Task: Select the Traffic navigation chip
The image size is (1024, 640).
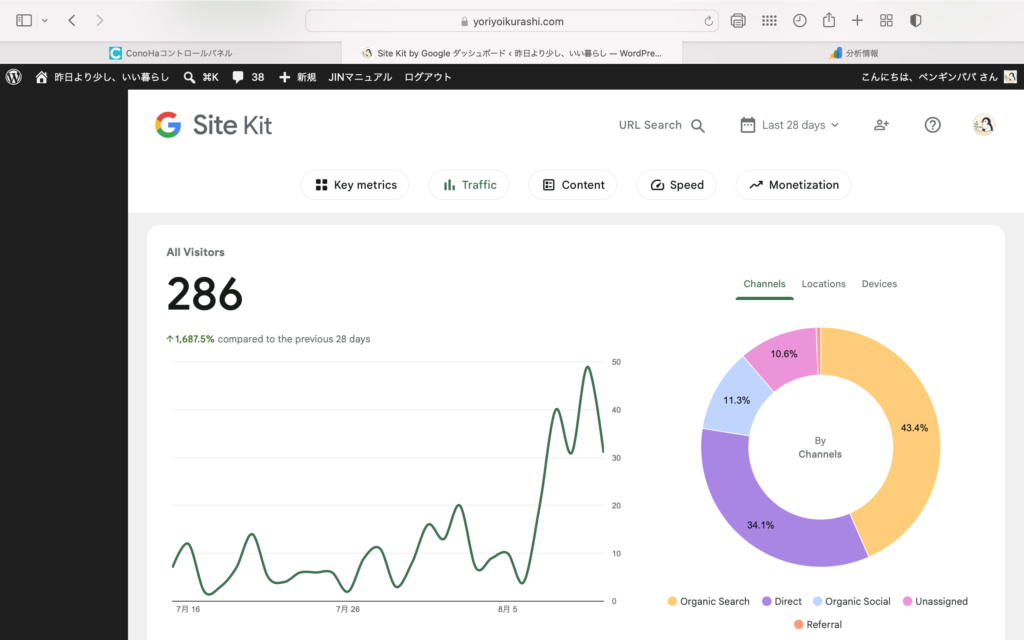Action: coord(469,185)
